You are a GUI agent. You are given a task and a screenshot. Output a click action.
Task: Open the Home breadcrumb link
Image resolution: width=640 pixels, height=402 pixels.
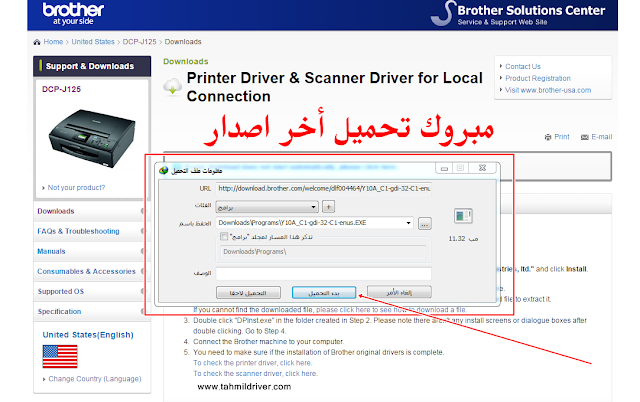click(x=53, y=42)
